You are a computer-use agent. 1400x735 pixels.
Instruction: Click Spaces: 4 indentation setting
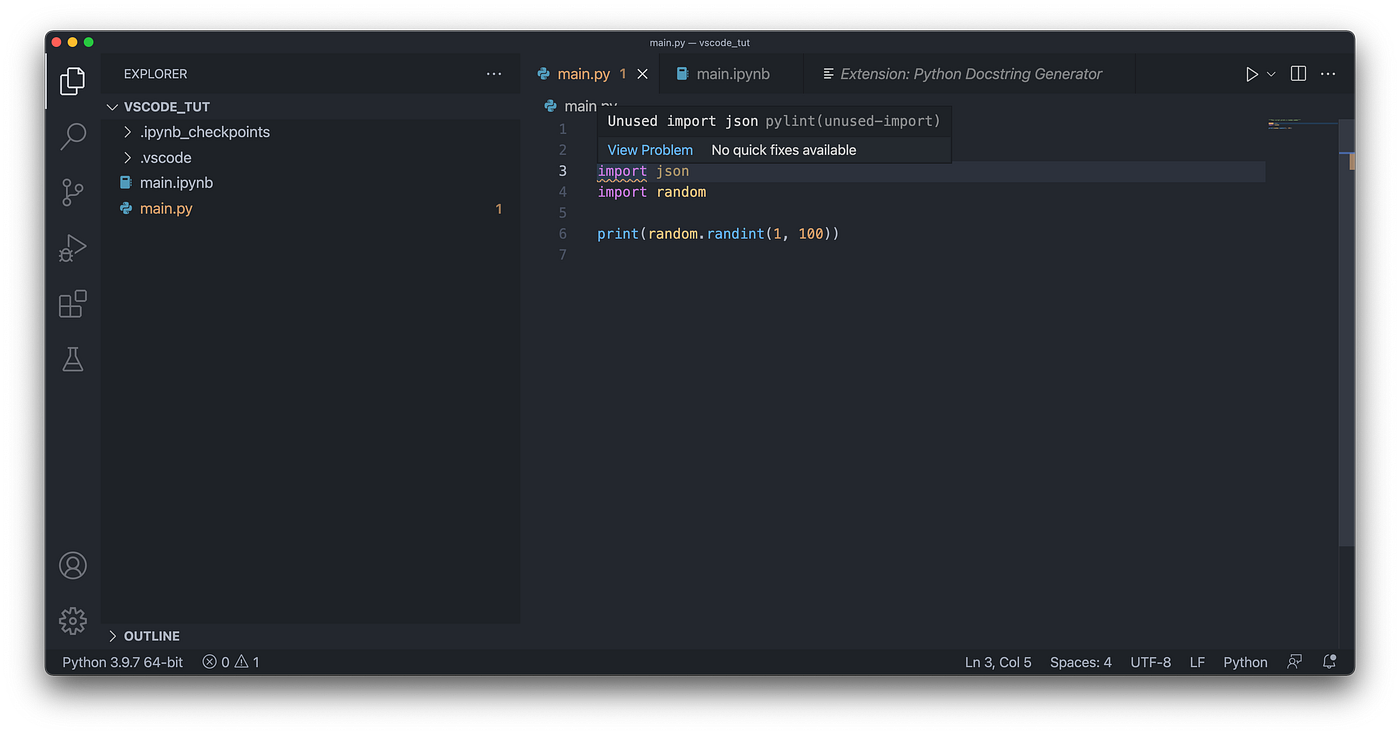click(x=1080, y=661)
